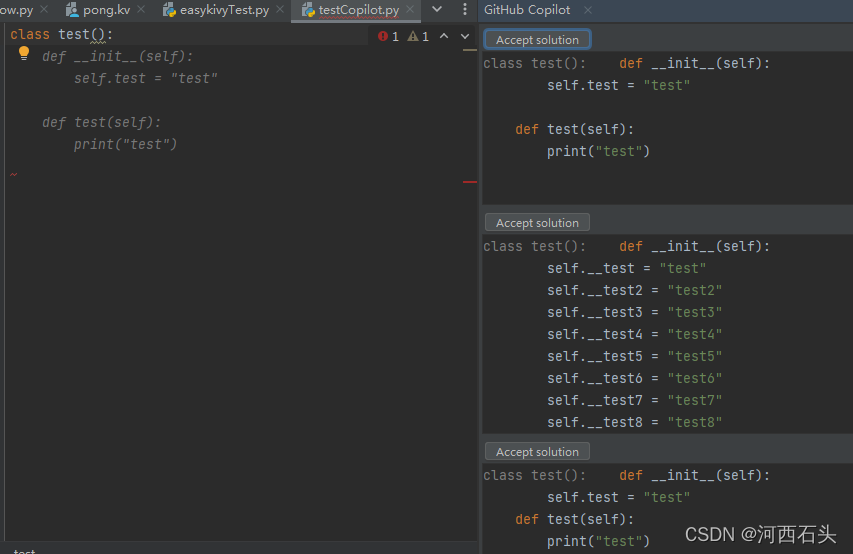Show hidden editor tabs dropdown

[437, 9]
